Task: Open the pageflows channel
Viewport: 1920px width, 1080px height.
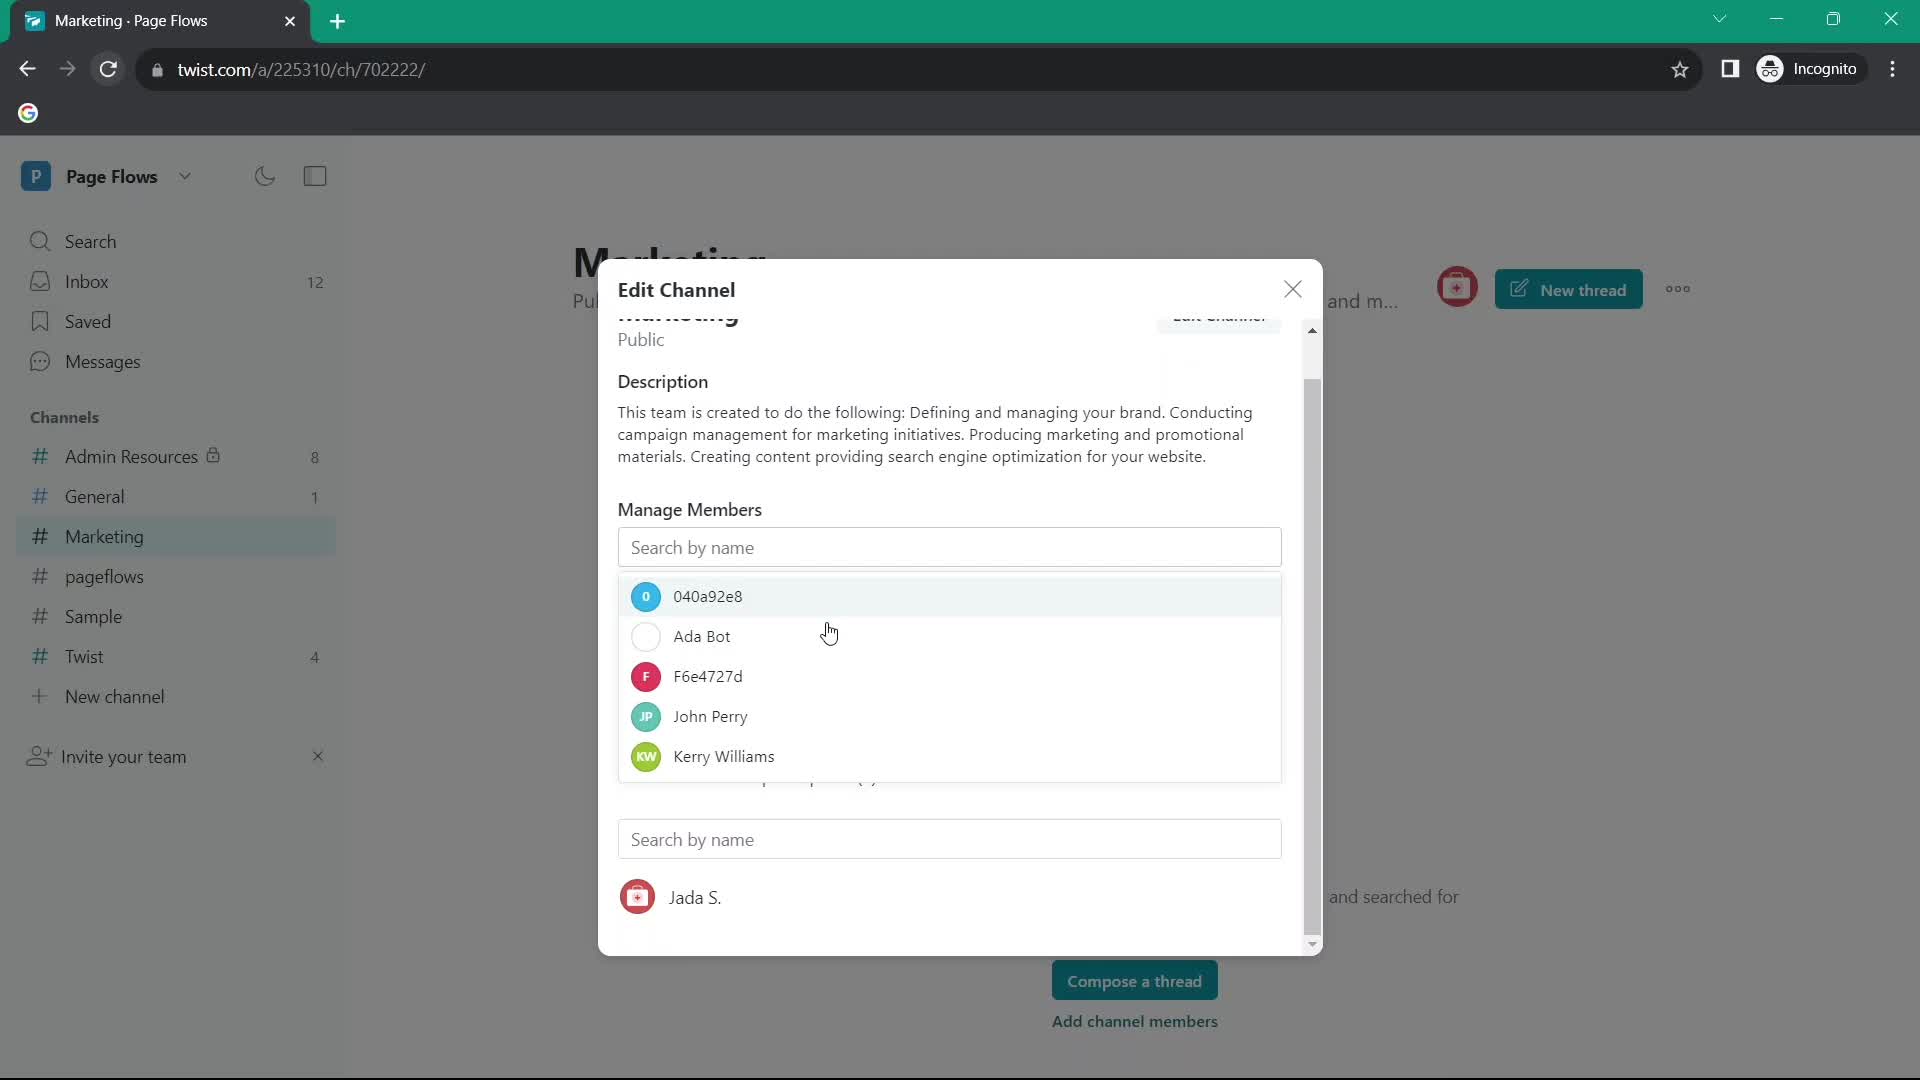Action: coord(104,576)
